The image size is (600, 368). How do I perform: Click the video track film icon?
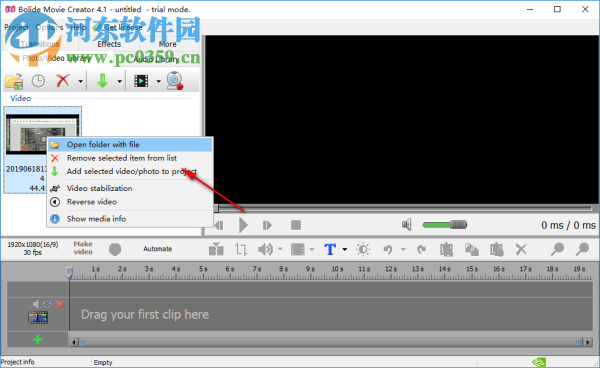pyautogui.click(x=38, y=318)
